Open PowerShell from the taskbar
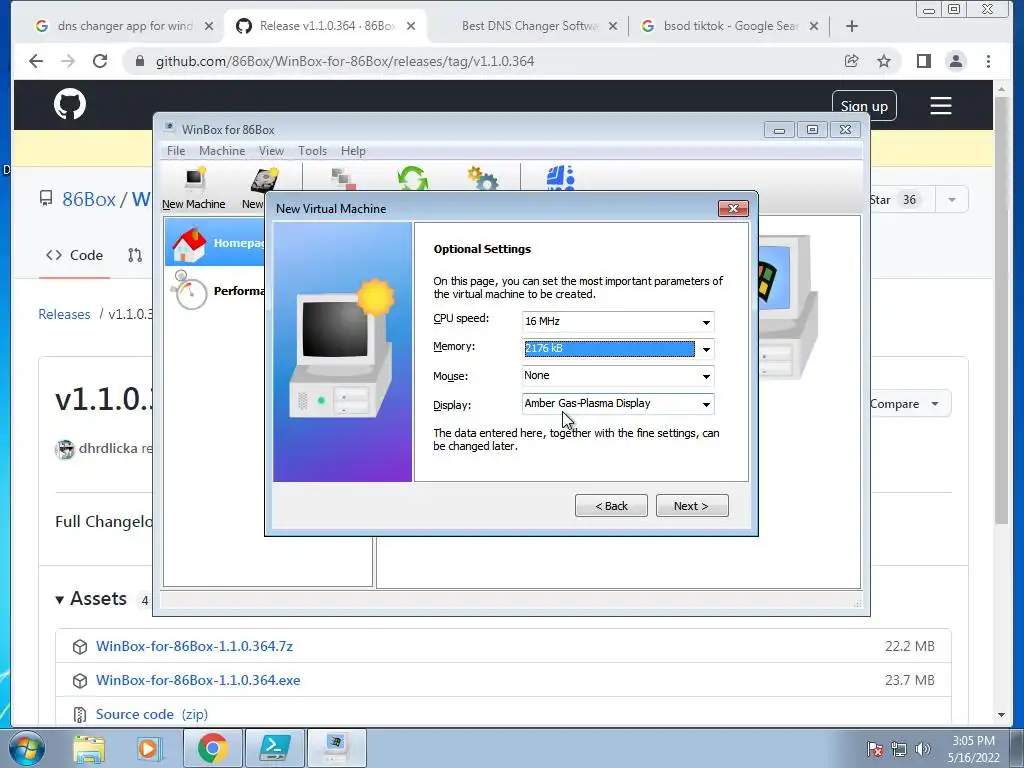 [274, 748]
